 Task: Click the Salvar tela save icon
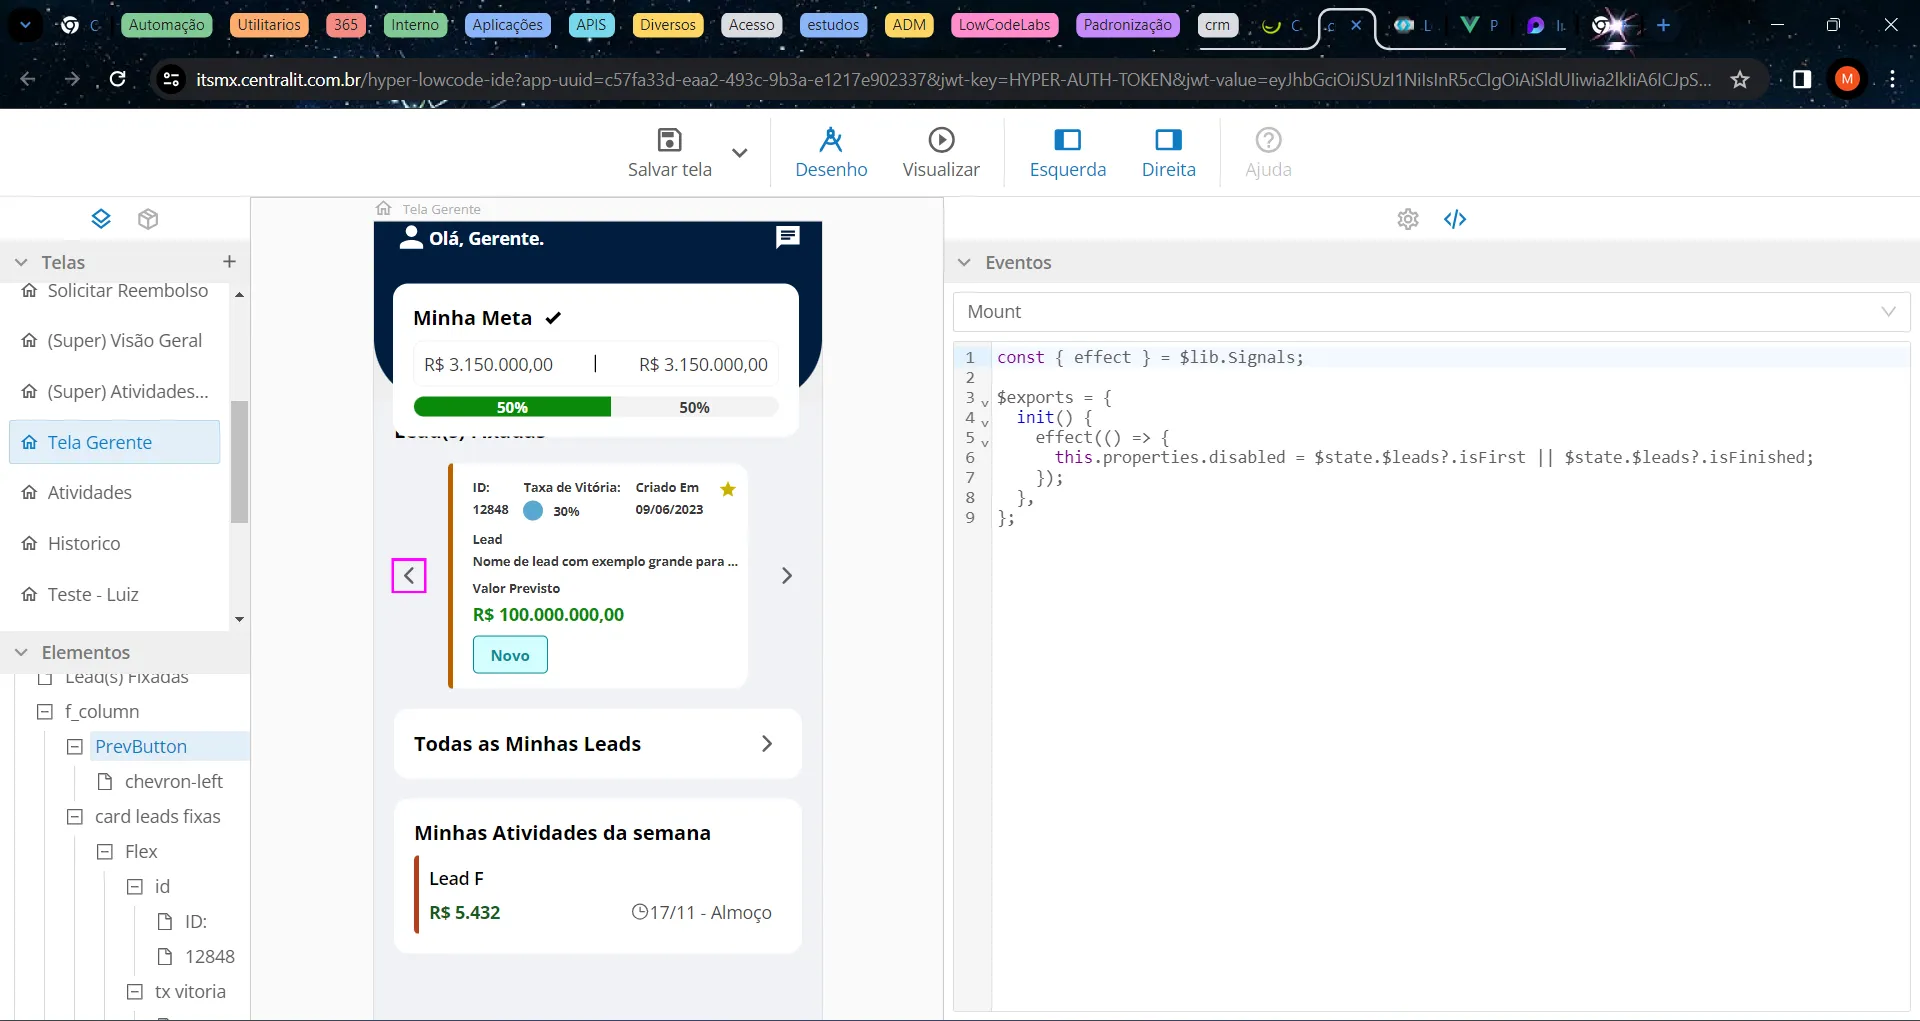click(x=669, y=140)
